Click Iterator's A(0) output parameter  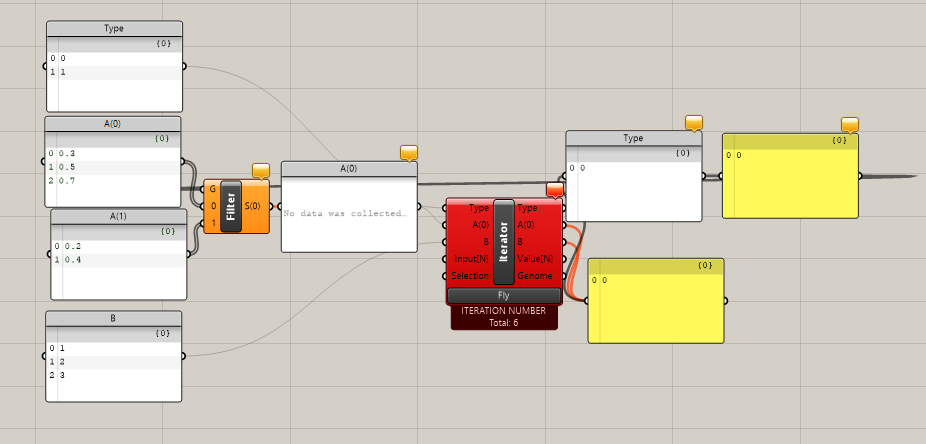click(x=526, y=224)
